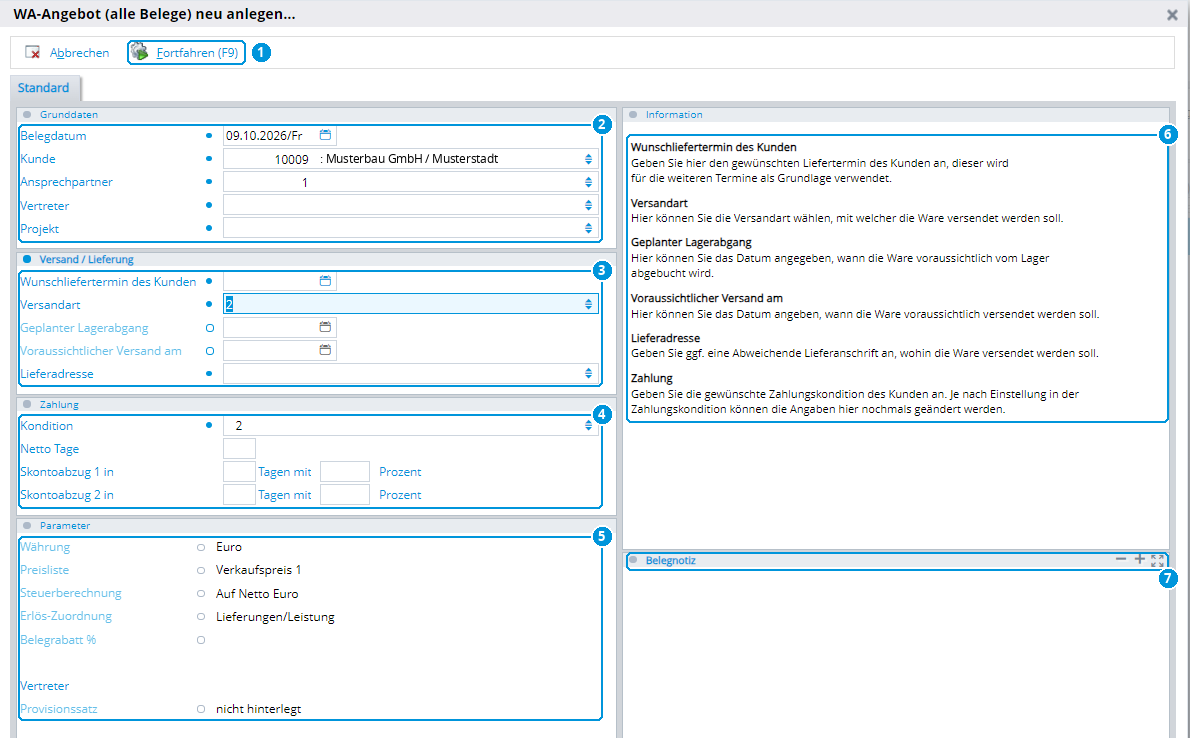Open the Ansprechpartner dropdown

[588, 182]
